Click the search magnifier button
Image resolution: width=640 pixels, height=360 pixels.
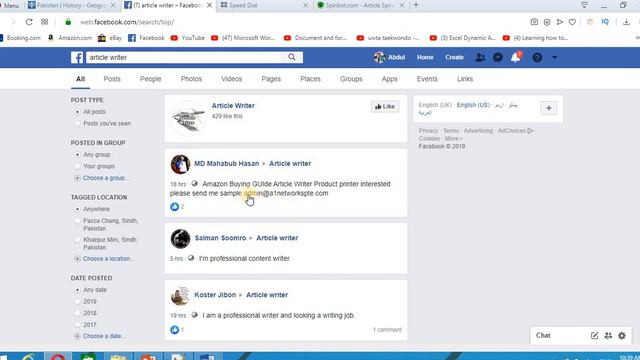pyautogui.click(x=291, y=57)
